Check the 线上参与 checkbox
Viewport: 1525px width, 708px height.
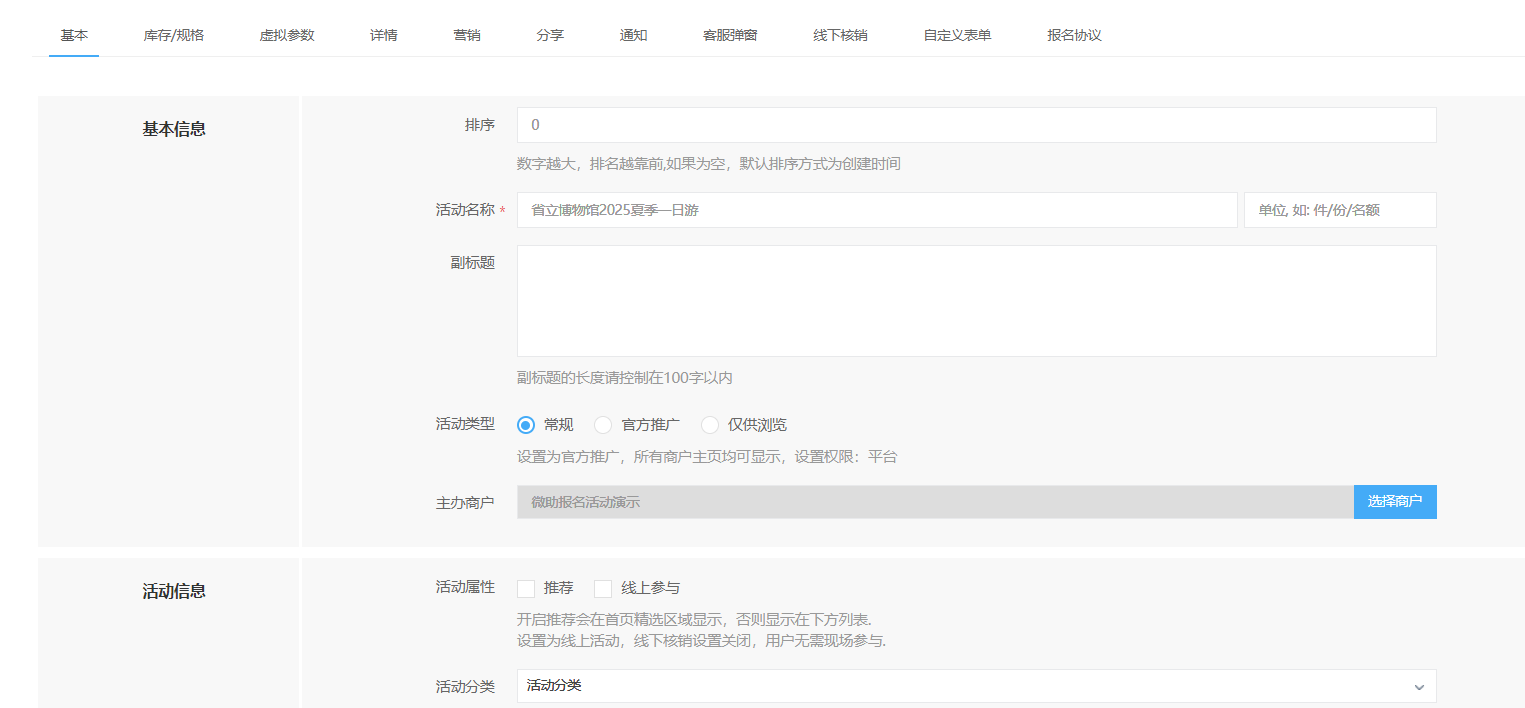pos(603,588)
